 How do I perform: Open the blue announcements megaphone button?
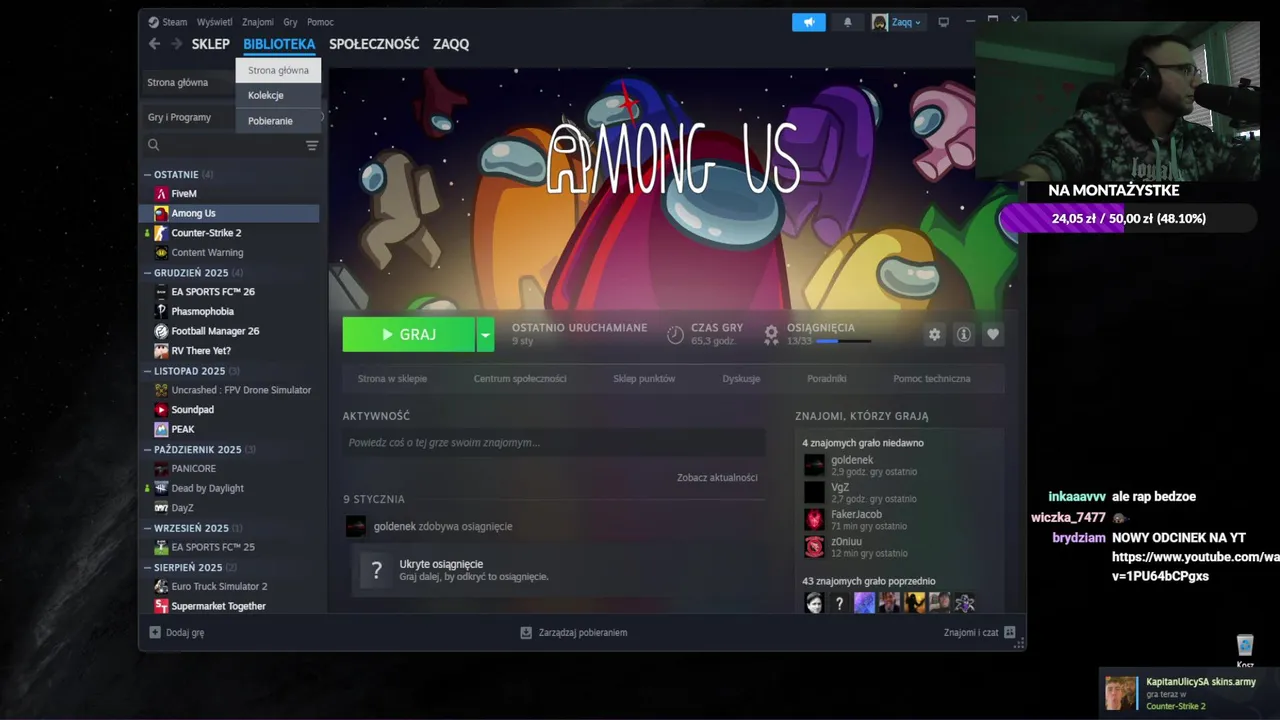click(809, 22)
